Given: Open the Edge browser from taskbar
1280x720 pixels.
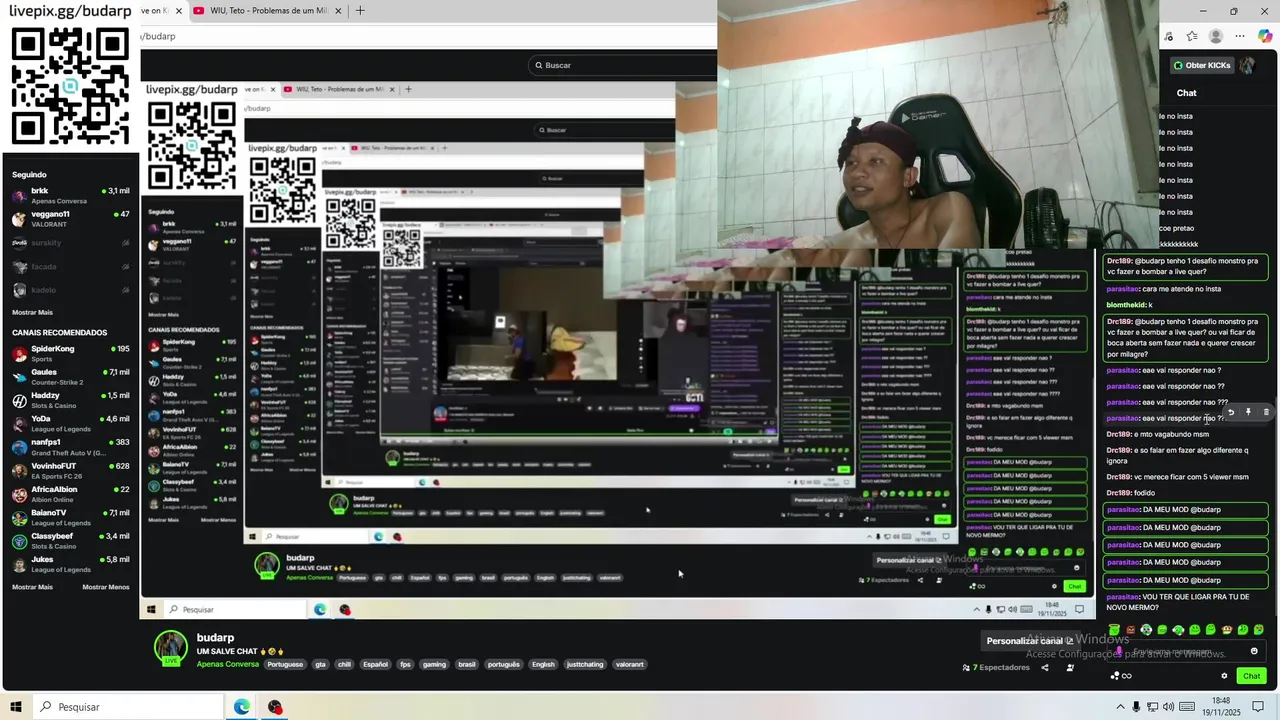Looking at the screenshot, I should [242, 707].
